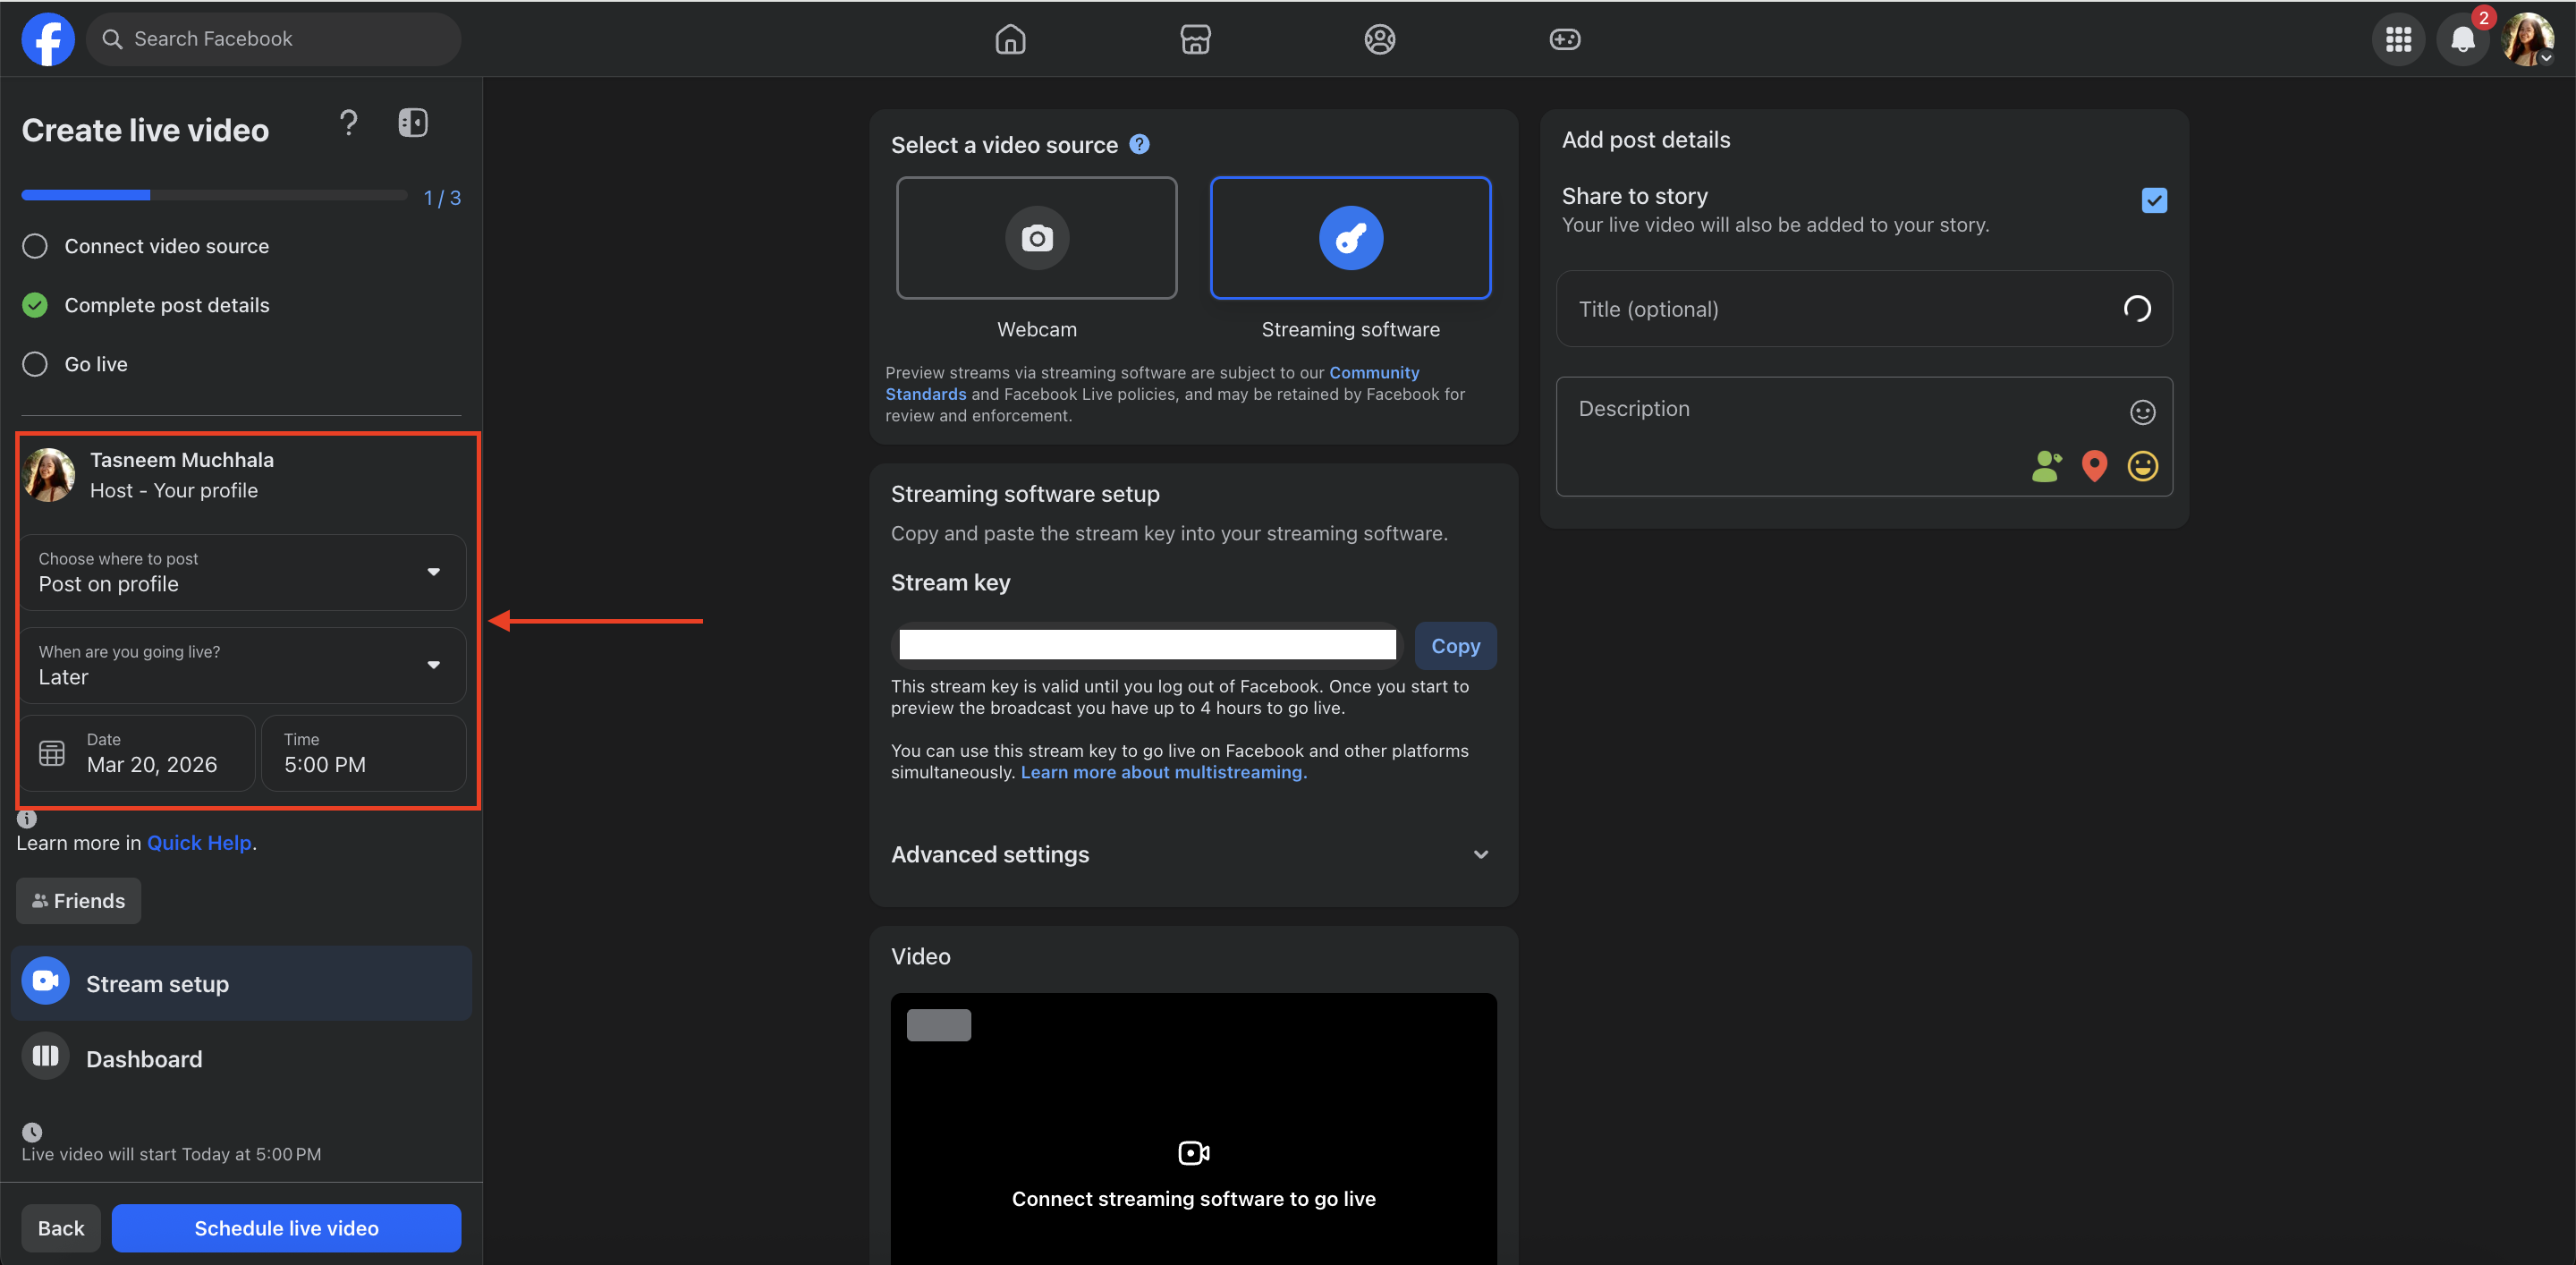Image resolution: width=2576 pixels, height=1265 pixels.
Task: Click the Schedule live video button
Action: (286, 1228)
